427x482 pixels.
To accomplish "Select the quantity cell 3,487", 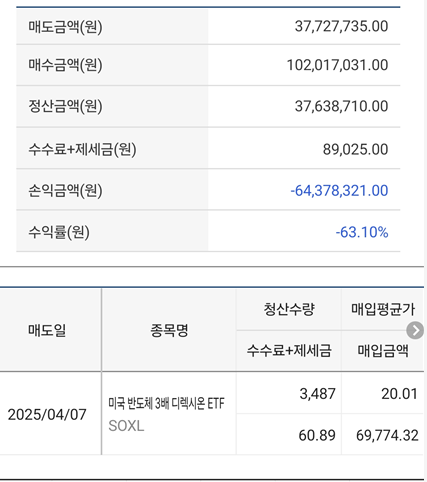I will tap(317, 394).
